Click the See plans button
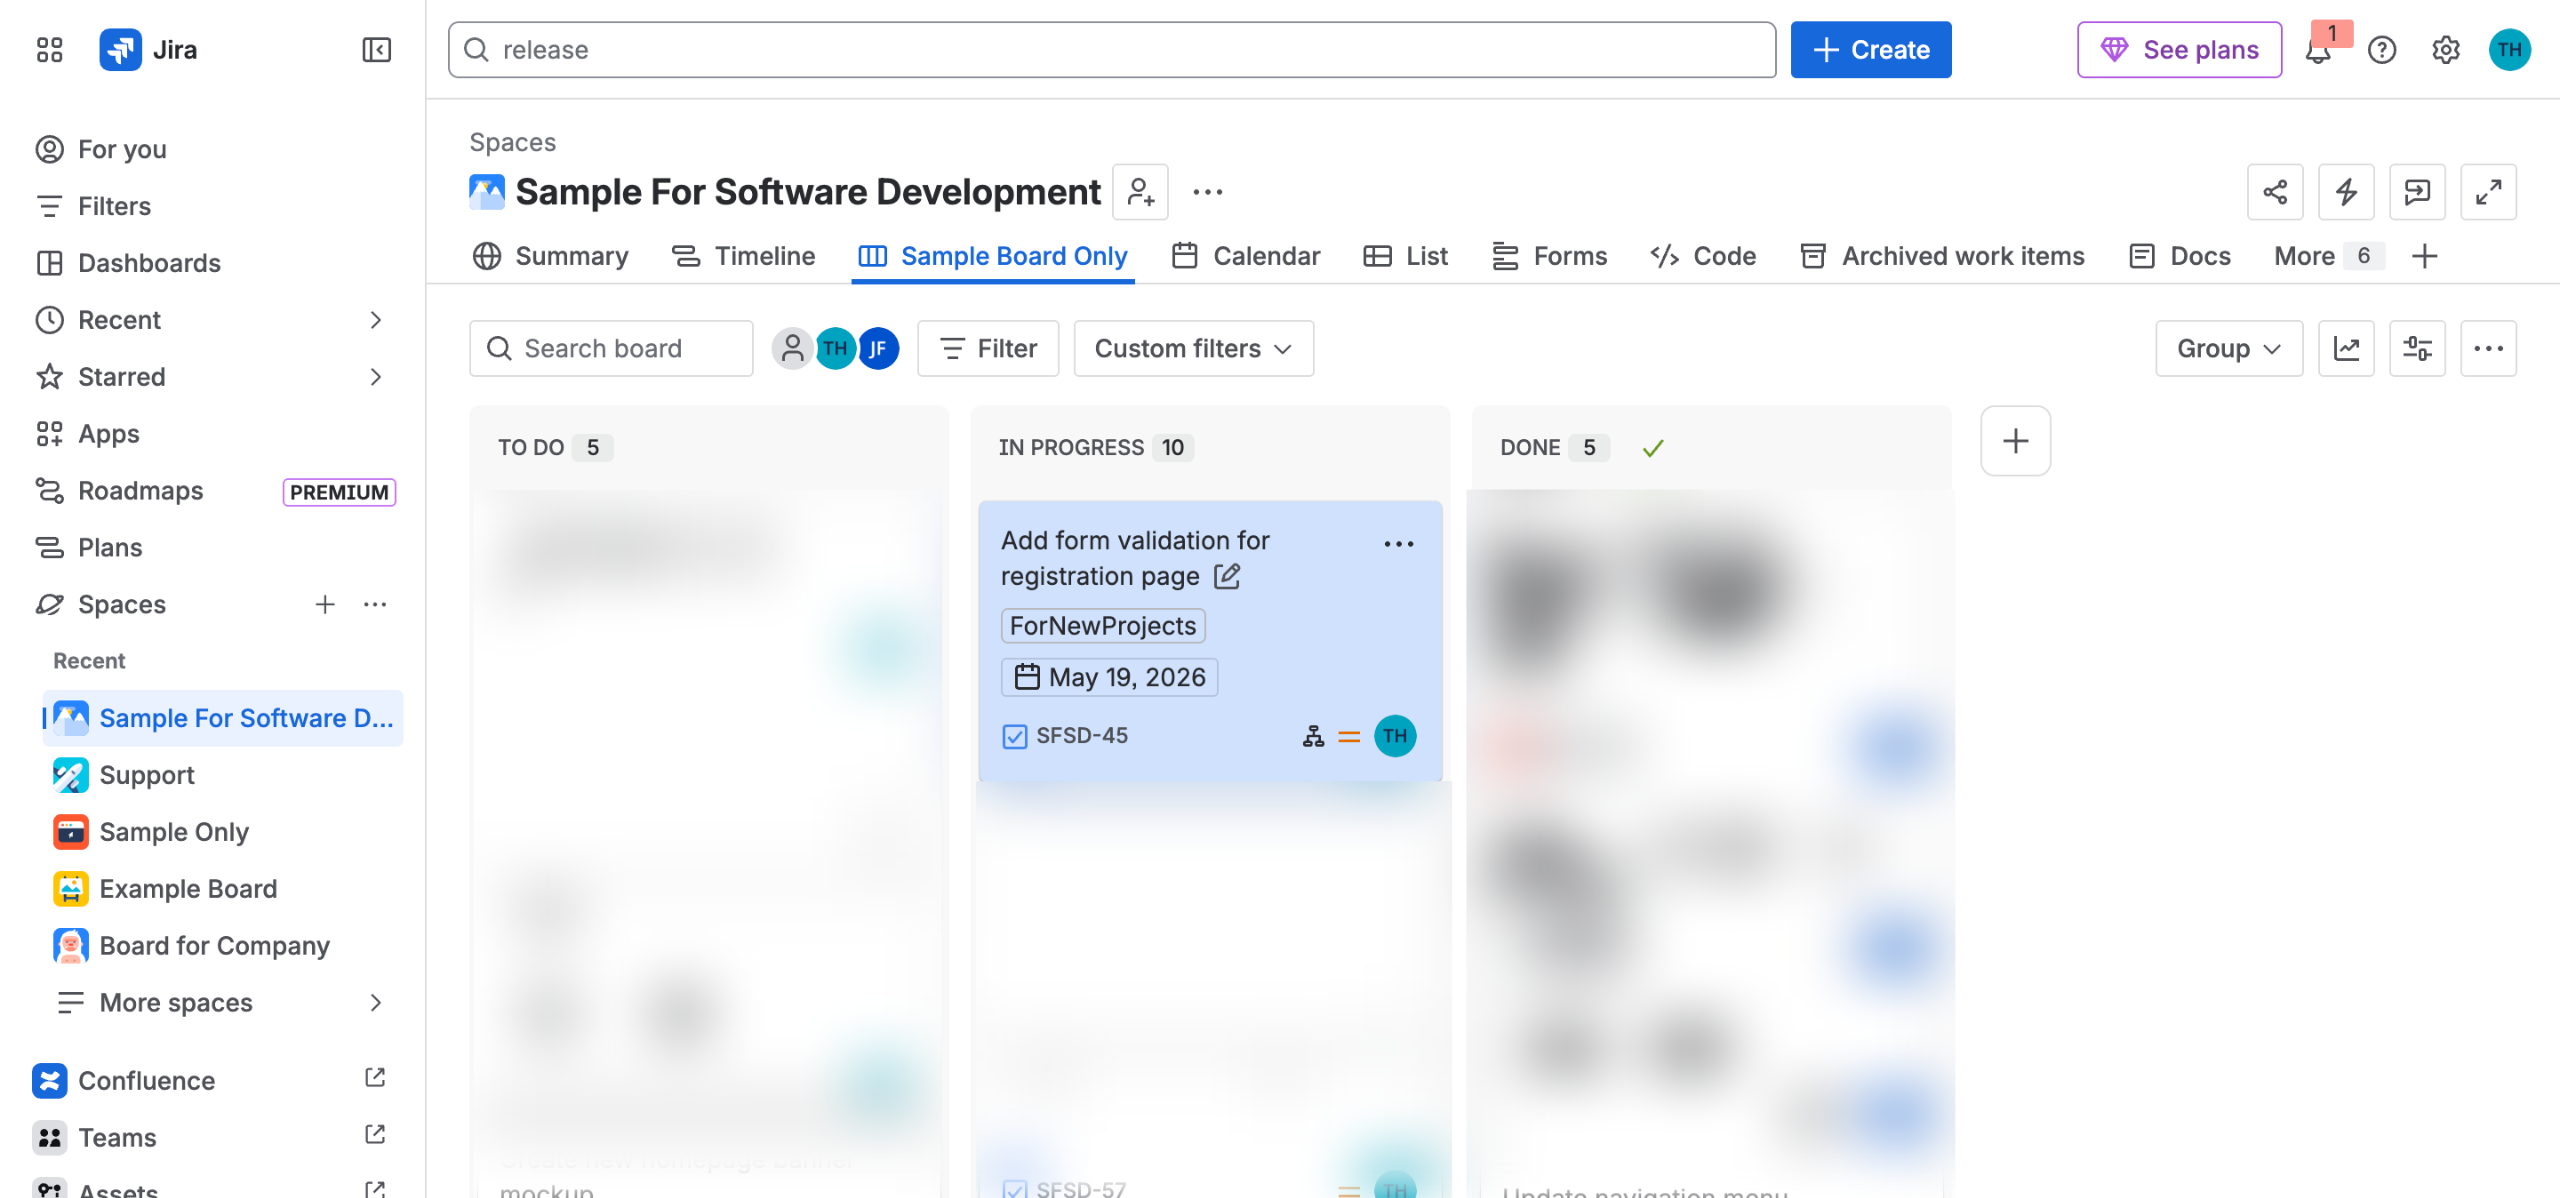The height and width of the screenshot is (1198, 2560). 2179,50
